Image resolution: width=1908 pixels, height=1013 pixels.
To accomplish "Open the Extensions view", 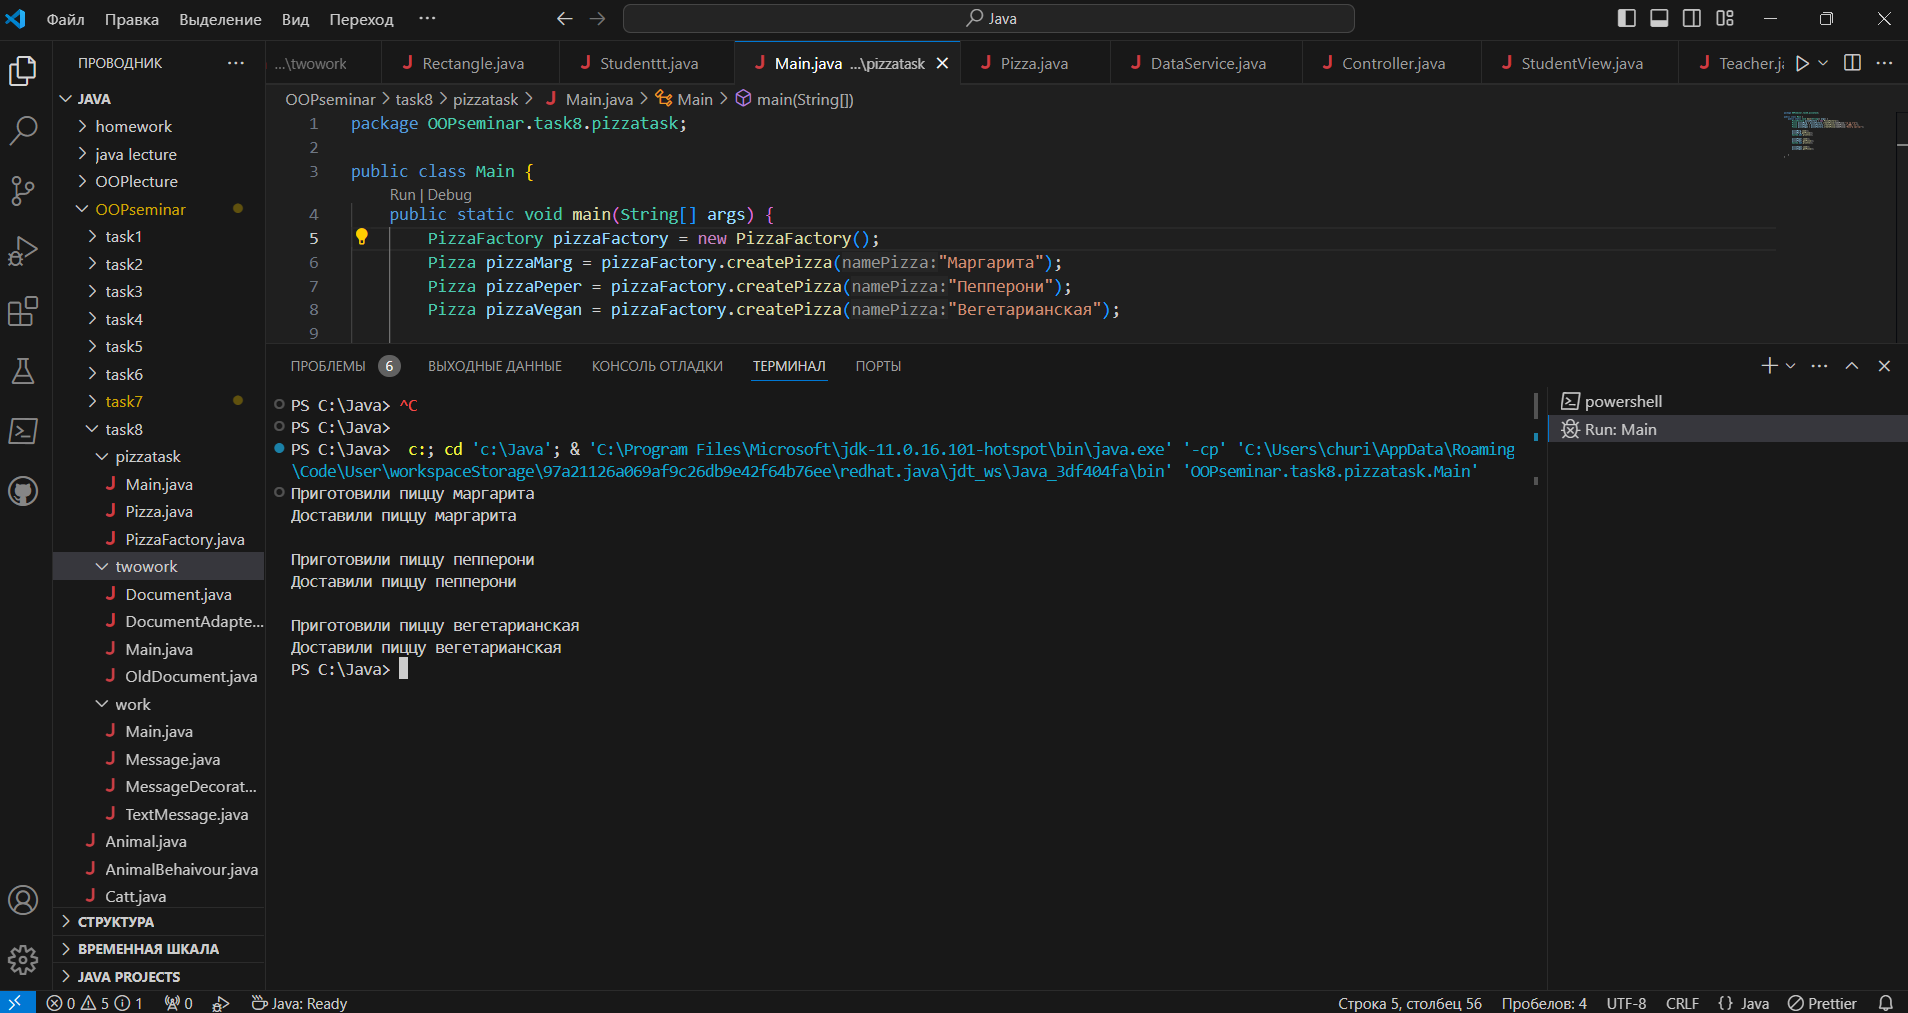I will 23,311.
